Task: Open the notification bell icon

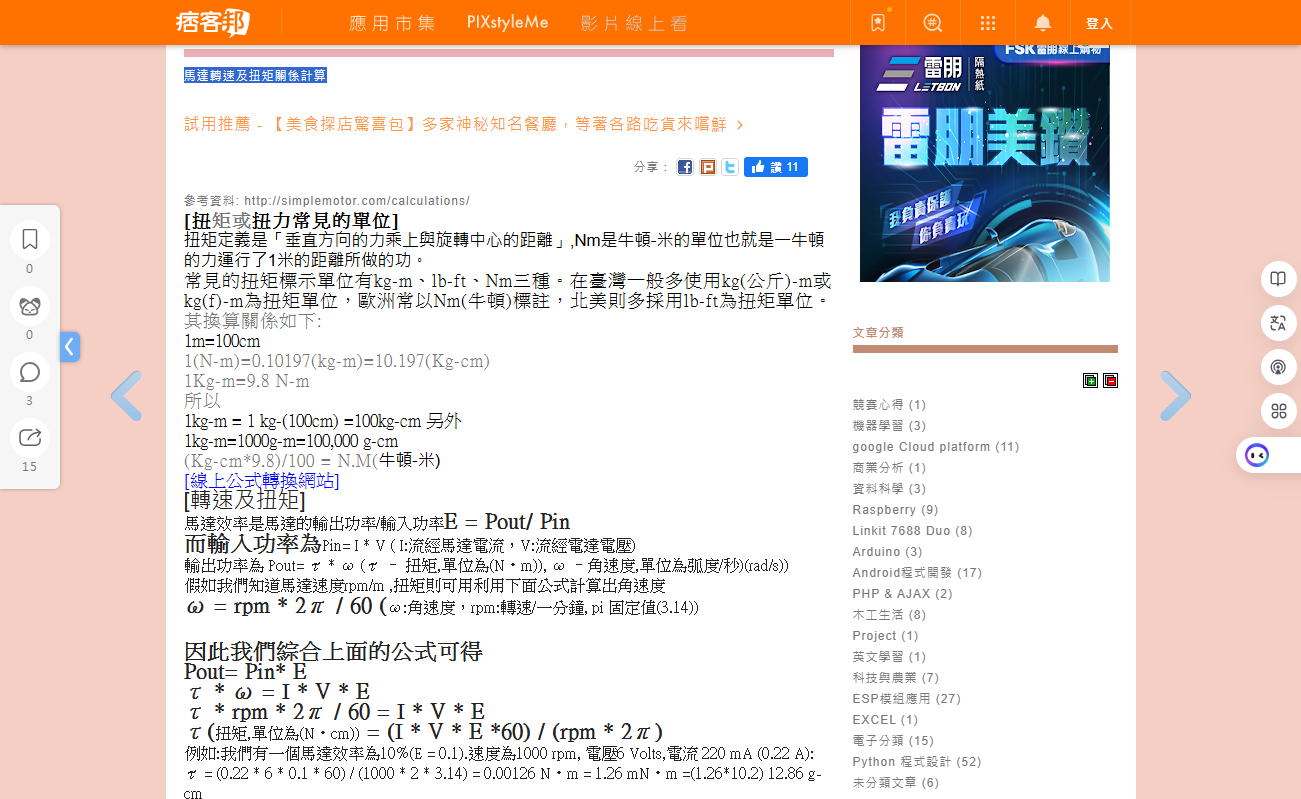Action: (x=1042, y=22)
